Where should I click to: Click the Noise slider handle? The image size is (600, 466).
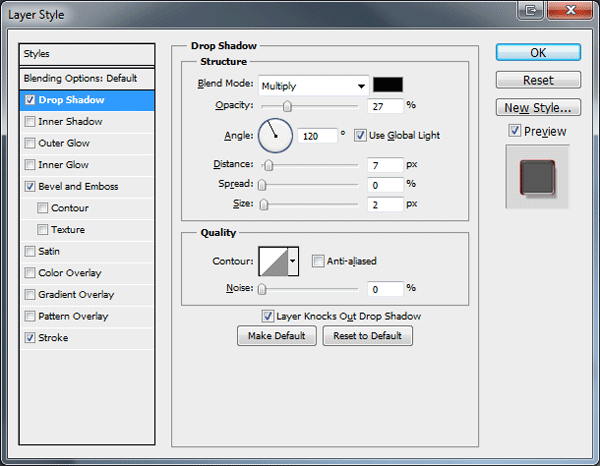(x=262, y=289)
